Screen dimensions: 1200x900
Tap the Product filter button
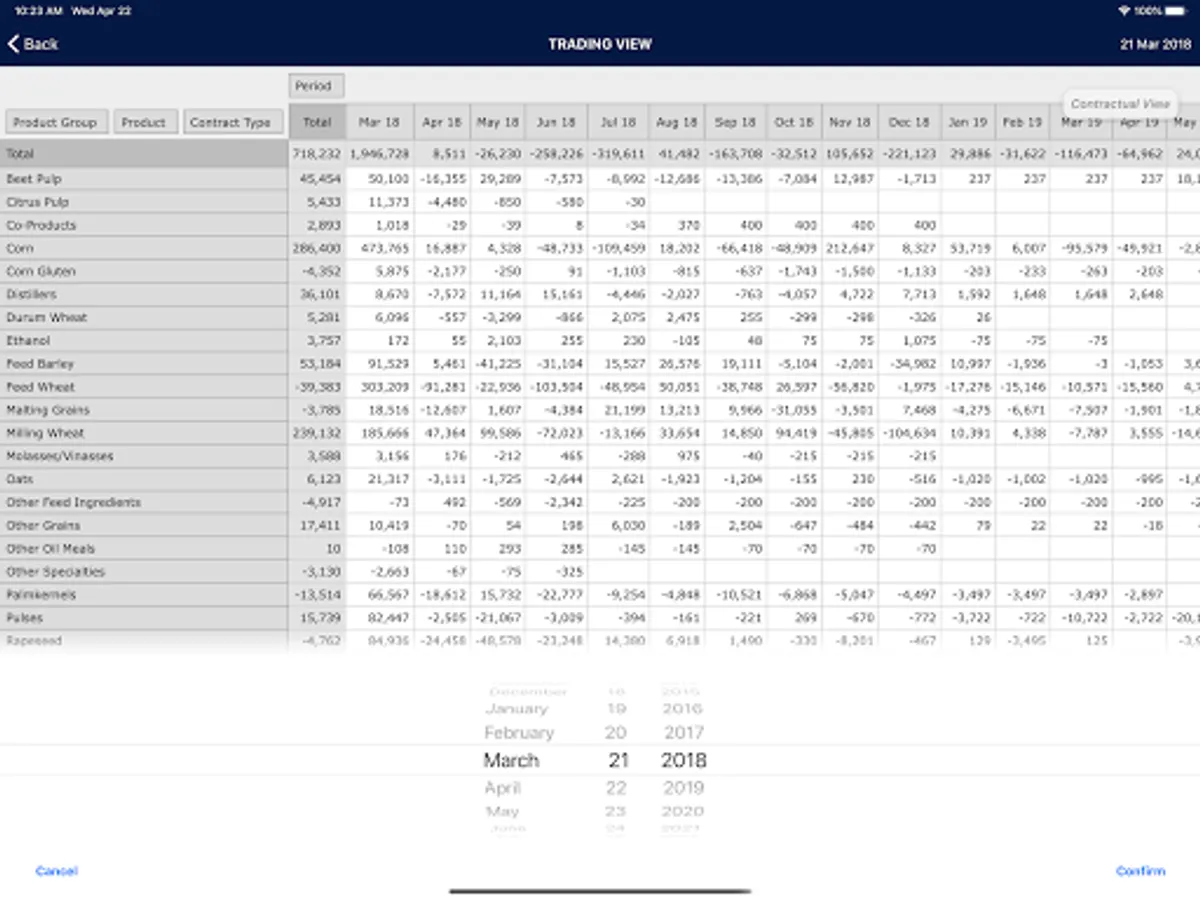pos(145,122)
